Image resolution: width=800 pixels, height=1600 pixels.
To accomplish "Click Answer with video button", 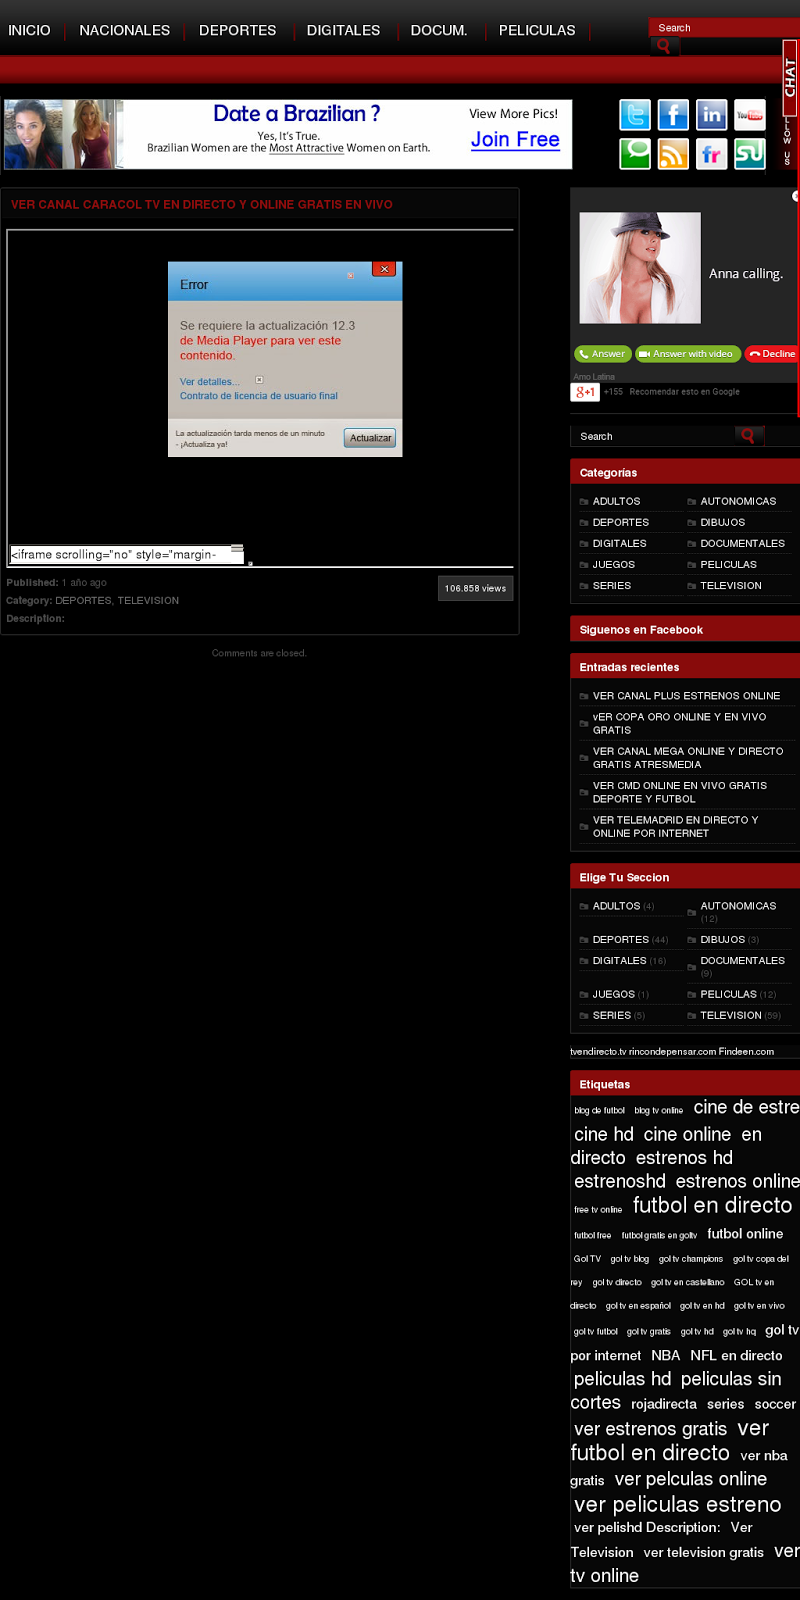I will [688, 354].
